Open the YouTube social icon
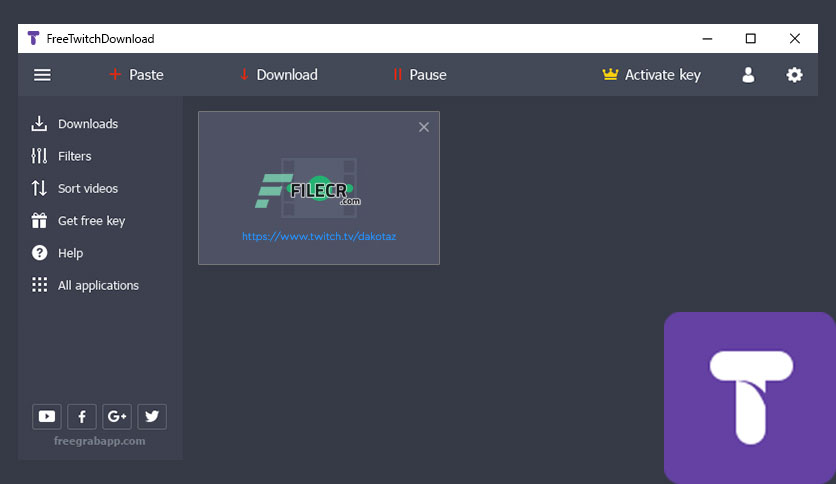 (x=47, y=416)
